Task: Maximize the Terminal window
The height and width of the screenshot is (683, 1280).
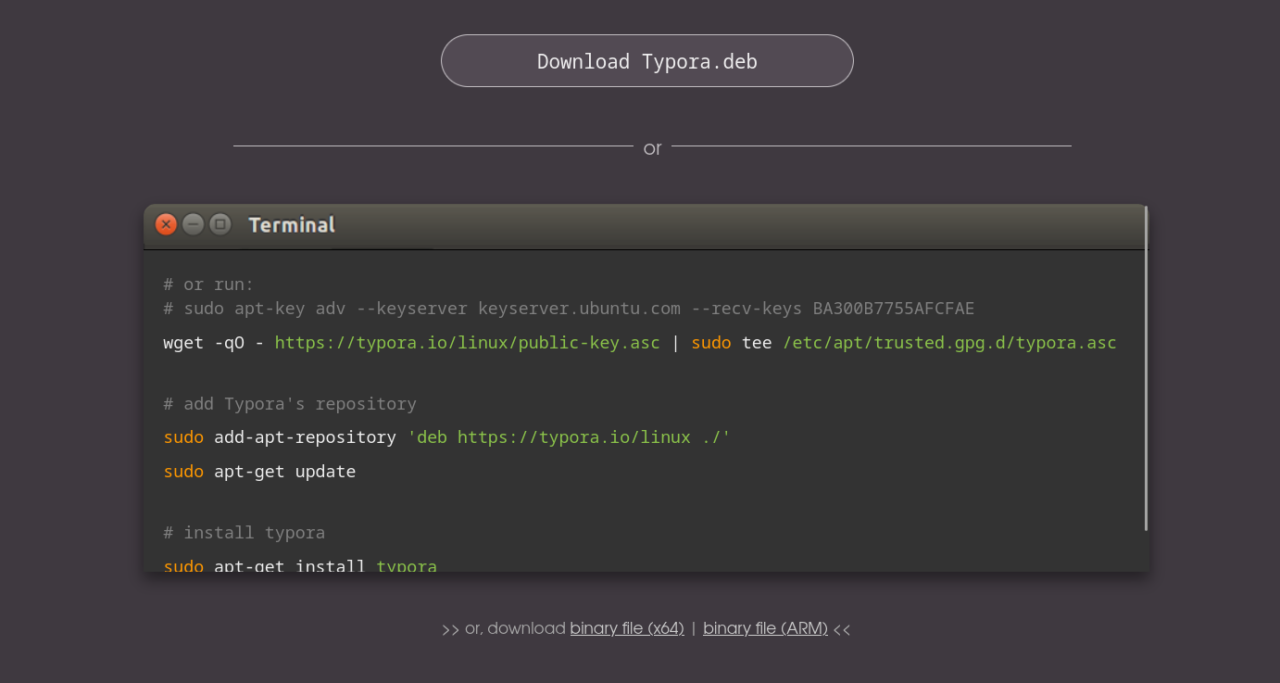Action: (x=219, y=224)
